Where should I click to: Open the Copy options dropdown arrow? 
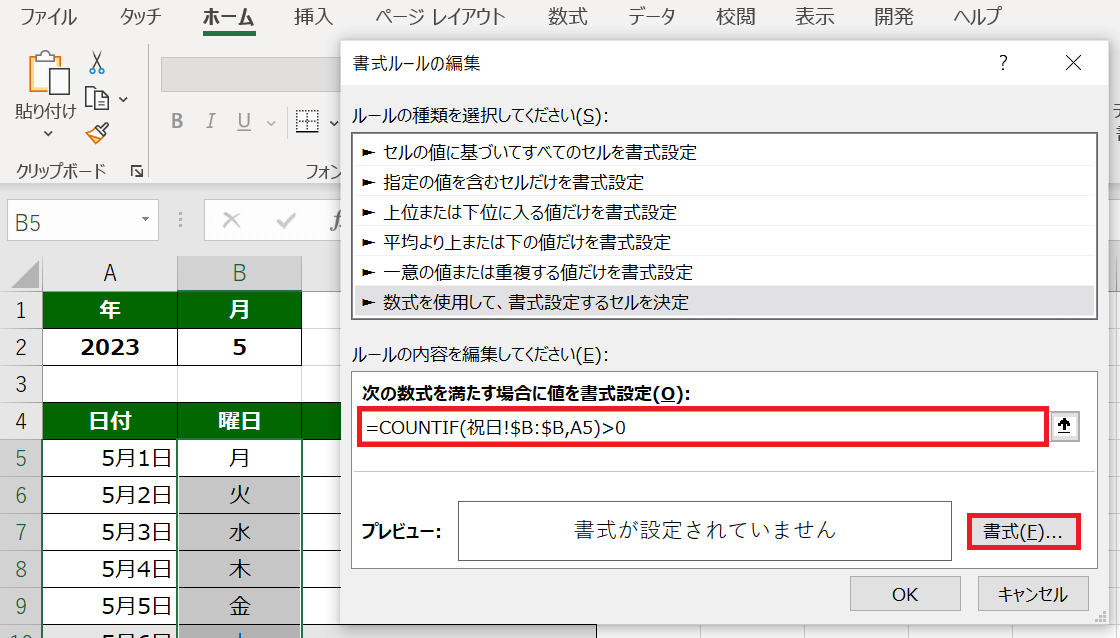pyautogui.click(x=123, y=99)
